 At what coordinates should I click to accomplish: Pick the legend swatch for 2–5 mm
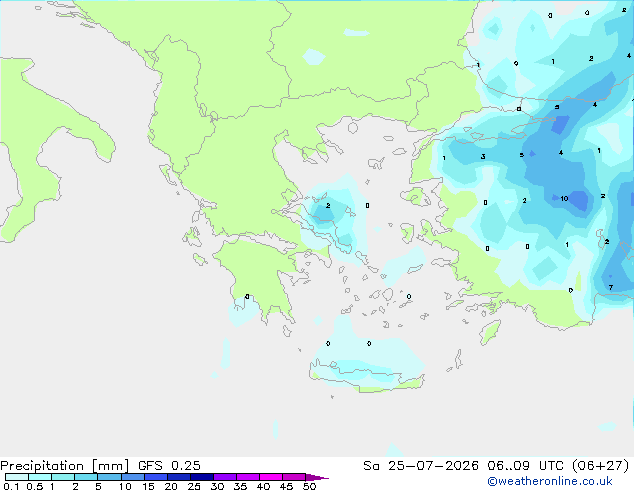pyautogui.click(x=86, y=477)
